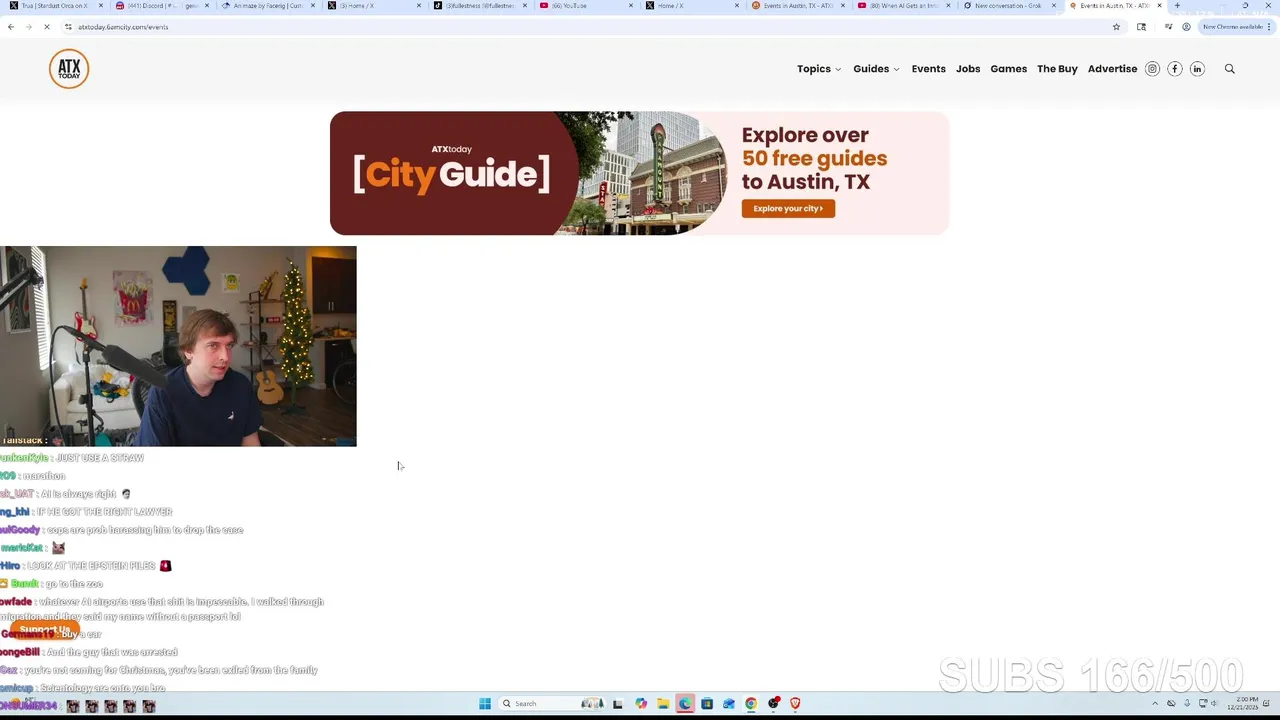
Task: Expand the Topics dropdown menu
Action: [819, 69]
